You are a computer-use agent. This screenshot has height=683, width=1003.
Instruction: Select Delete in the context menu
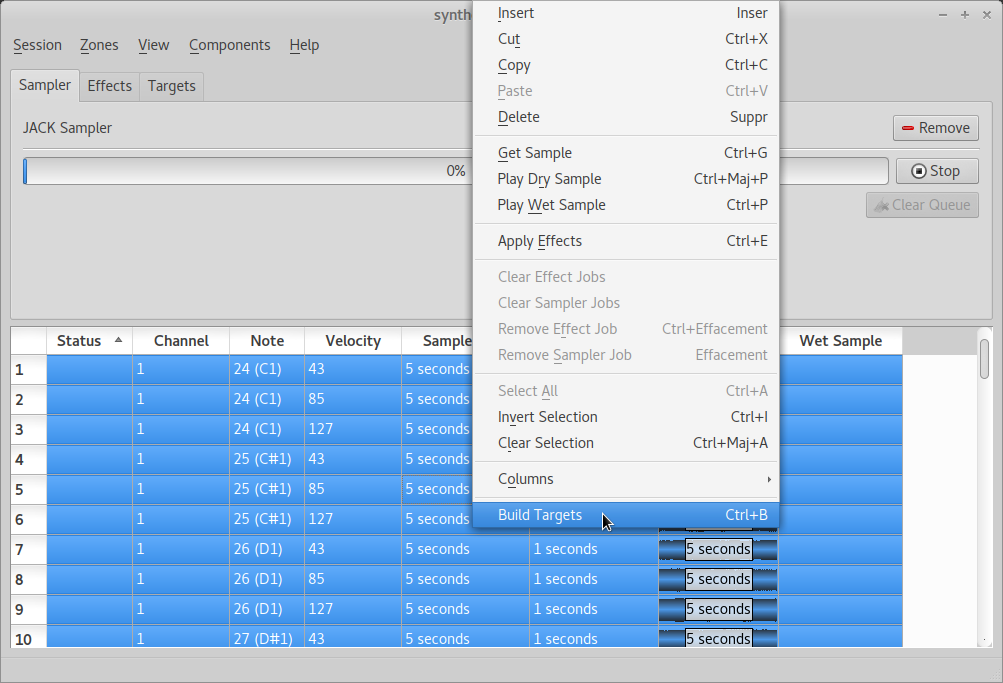626,117
